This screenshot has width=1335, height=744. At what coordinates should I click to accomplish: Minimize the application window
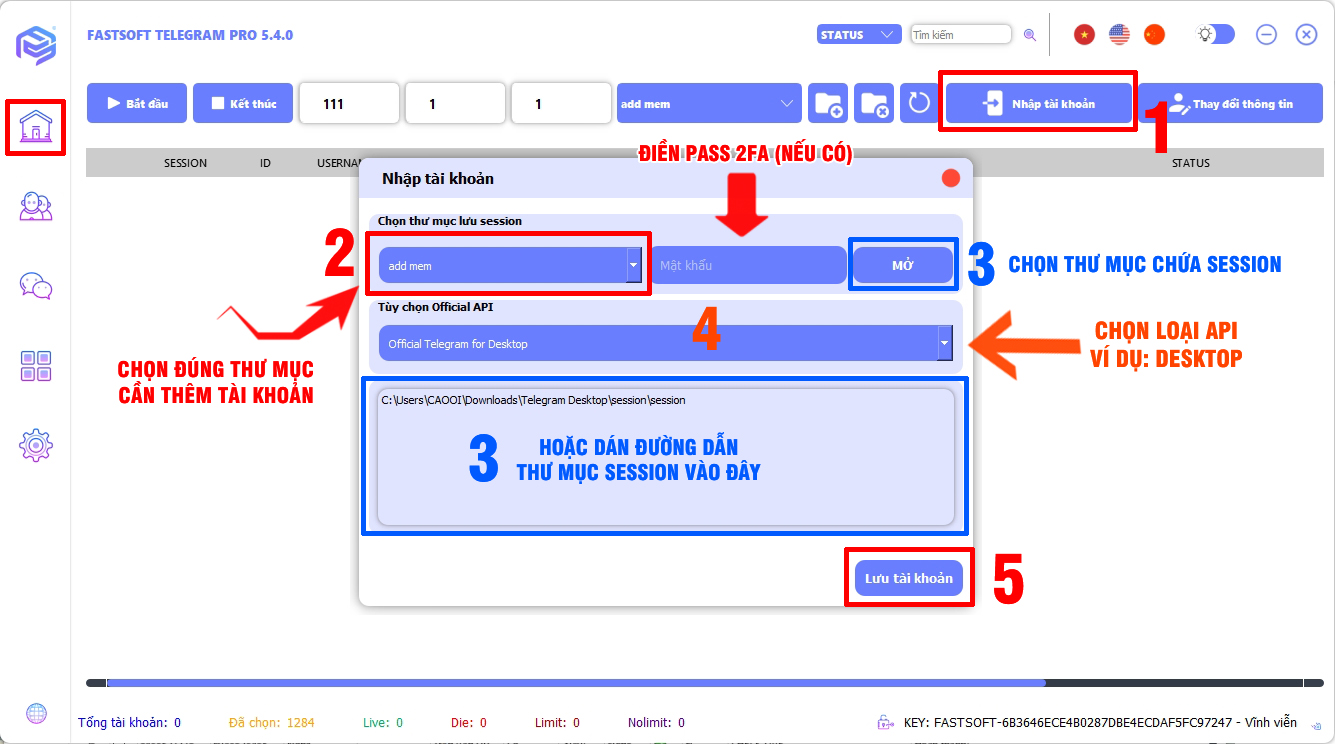1266,34
